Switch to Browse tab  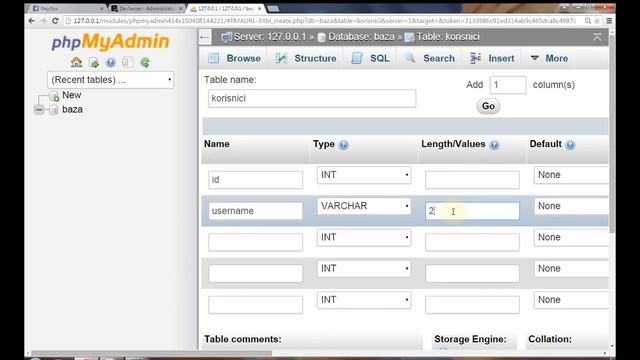[234, 58]
